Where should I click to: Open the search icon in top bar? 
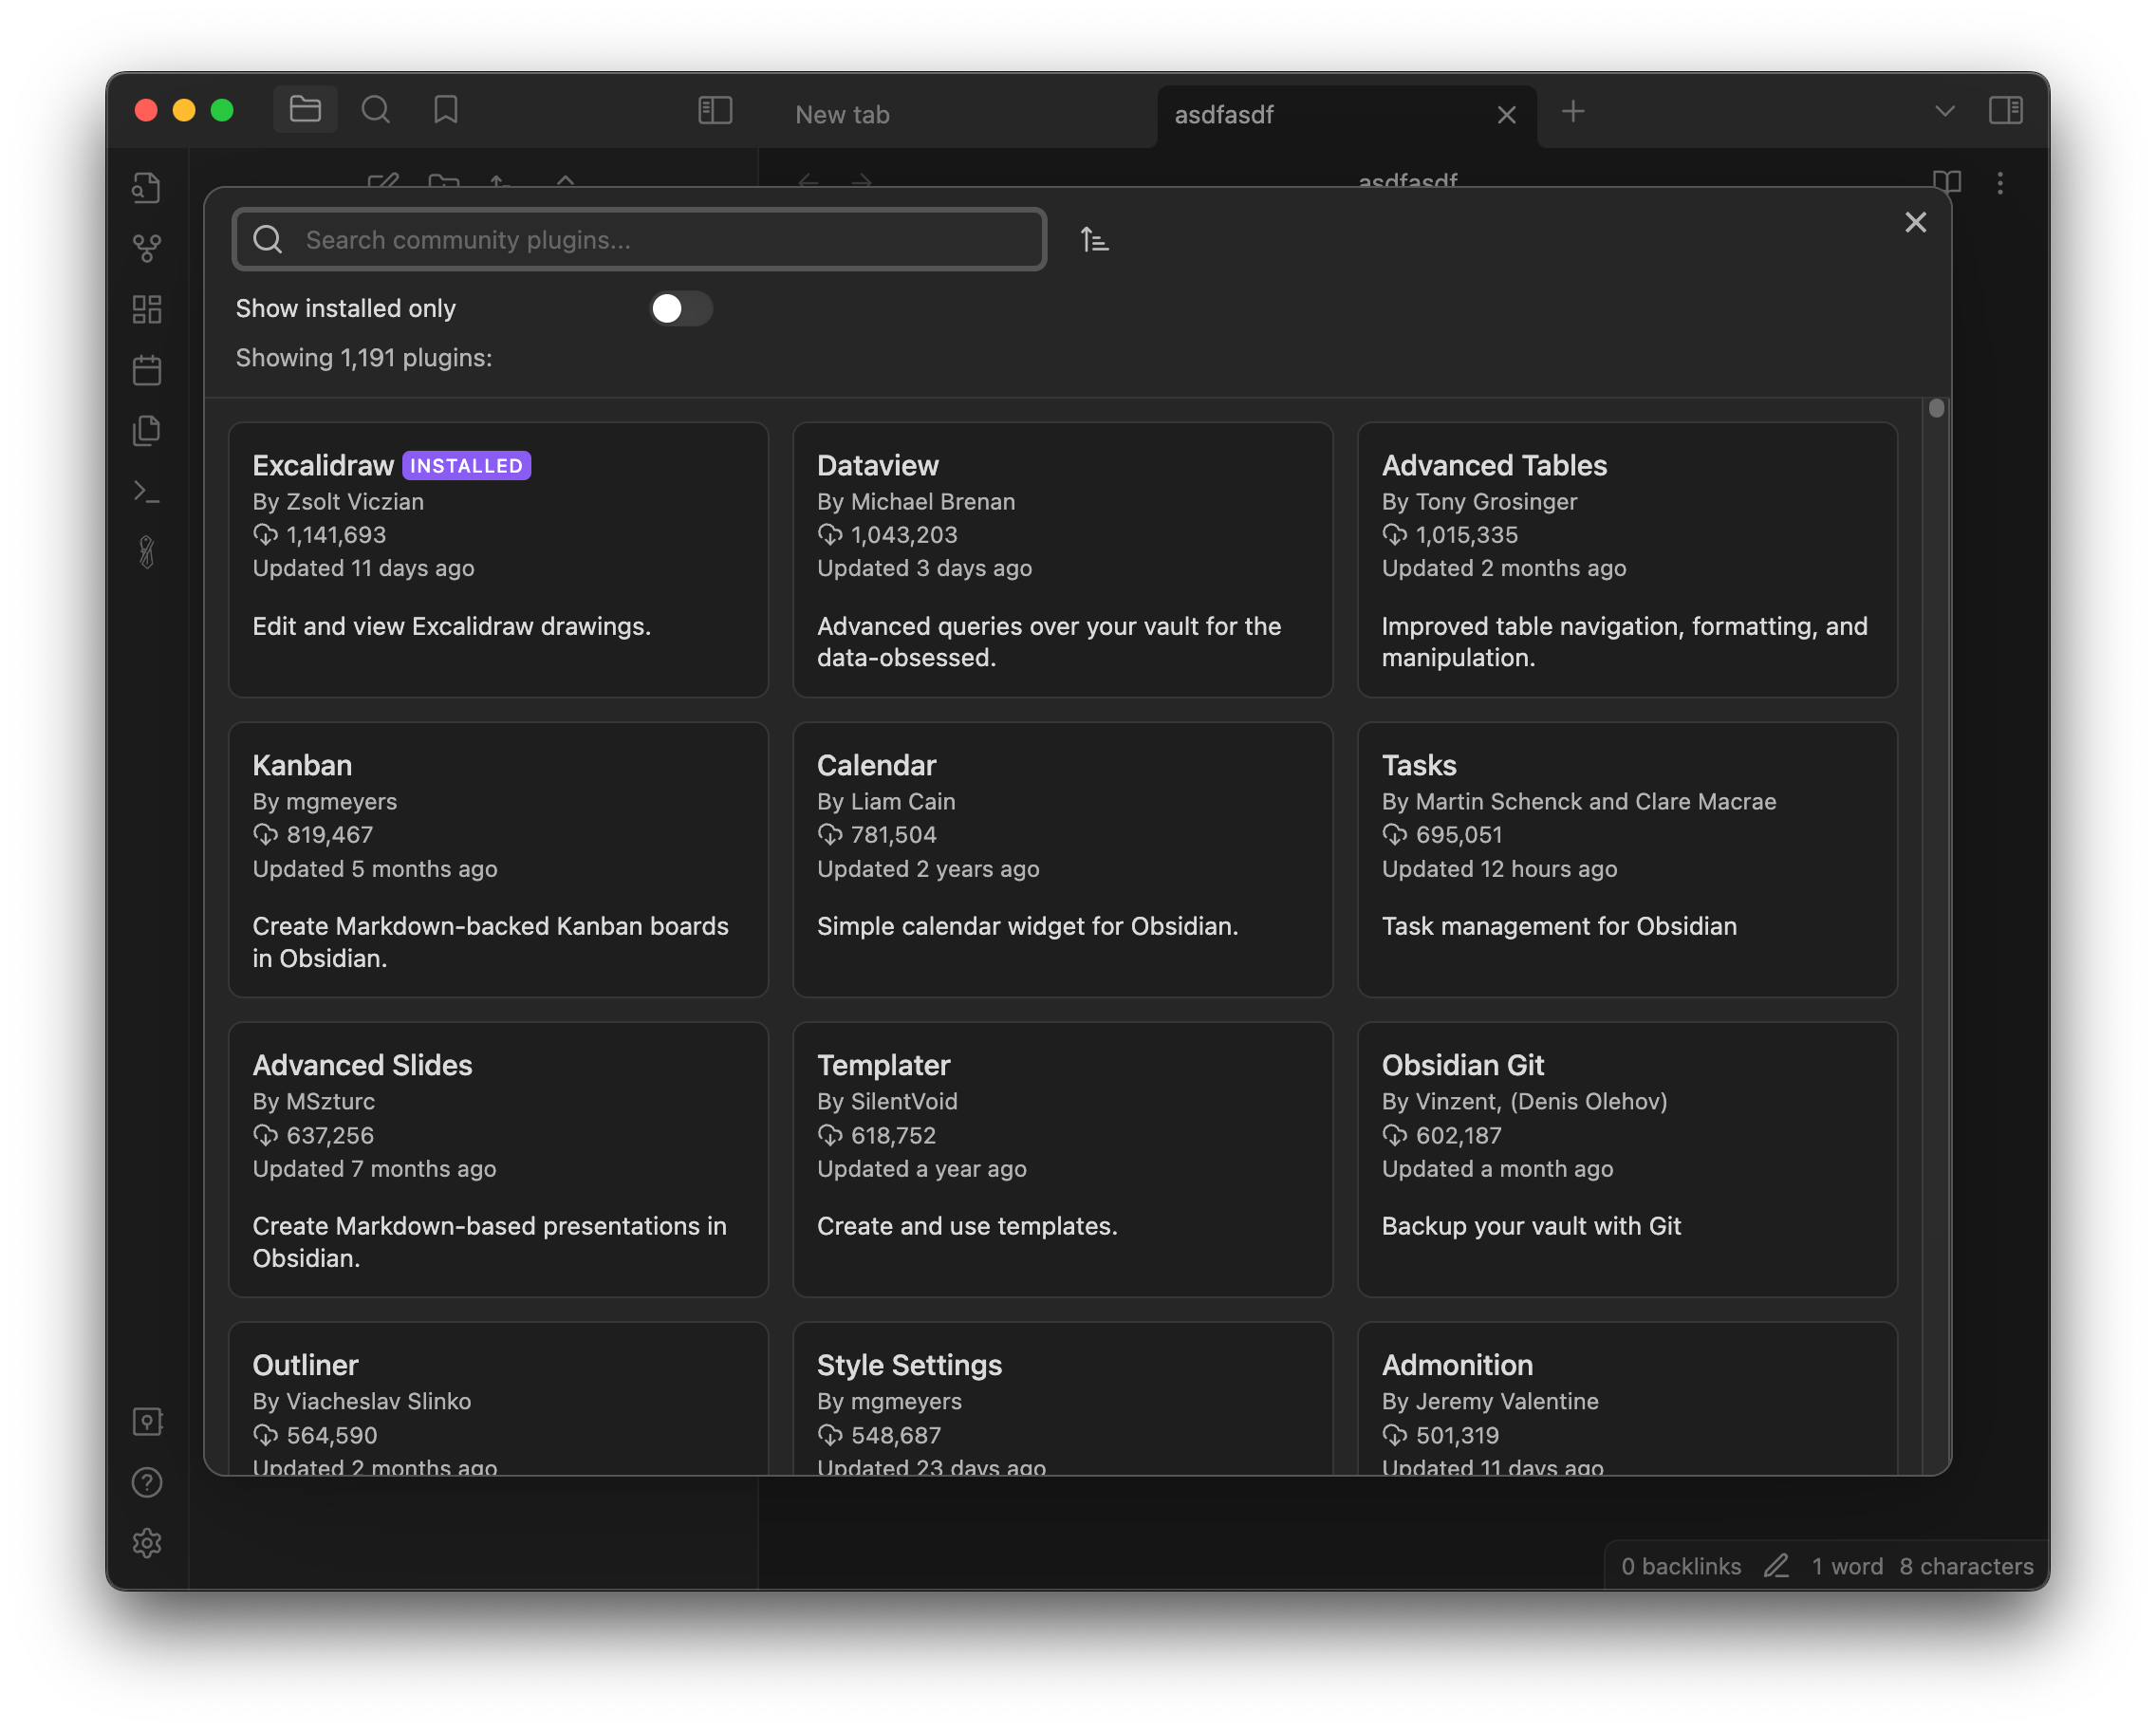pyautogui.click(x=376, y=109)
